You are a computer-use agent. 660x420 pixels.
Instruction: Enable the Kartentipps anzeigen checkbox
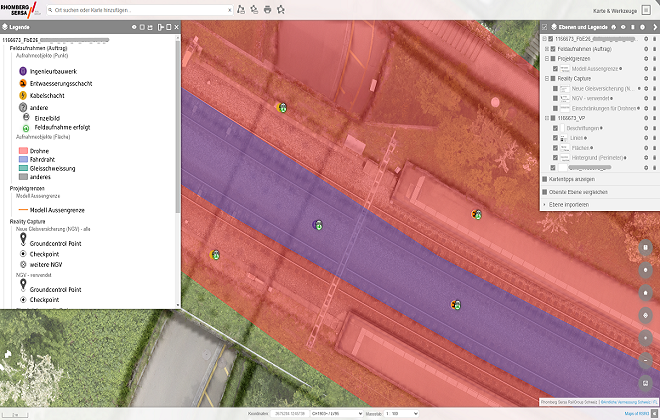[544, 179]
